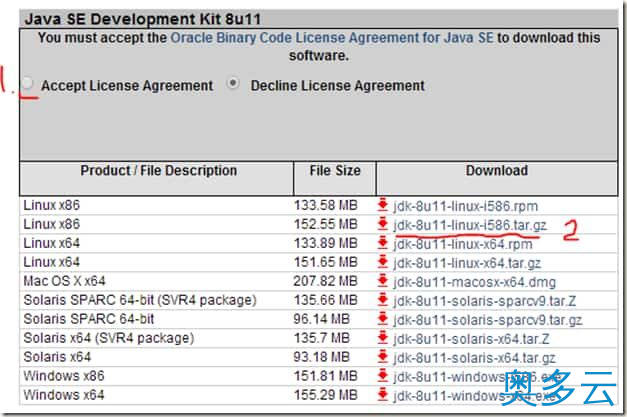Viewport: 627px width, 417px height.
Task: Click the 93.18 MB file size
Action: coord(321,357)
